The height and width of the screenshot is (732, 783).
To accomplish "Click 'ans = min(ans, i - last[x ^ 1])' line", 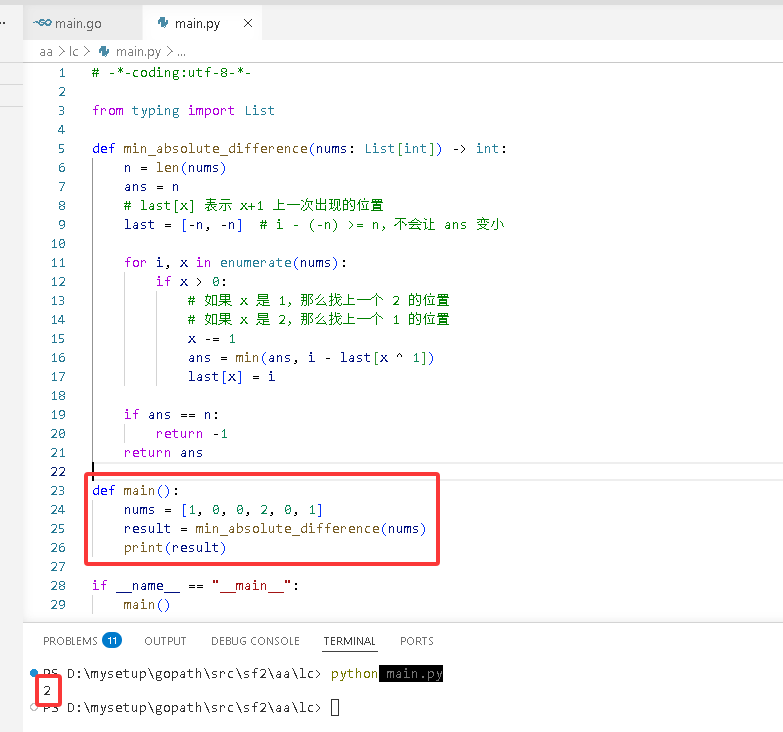I will [x=311, y=358].
